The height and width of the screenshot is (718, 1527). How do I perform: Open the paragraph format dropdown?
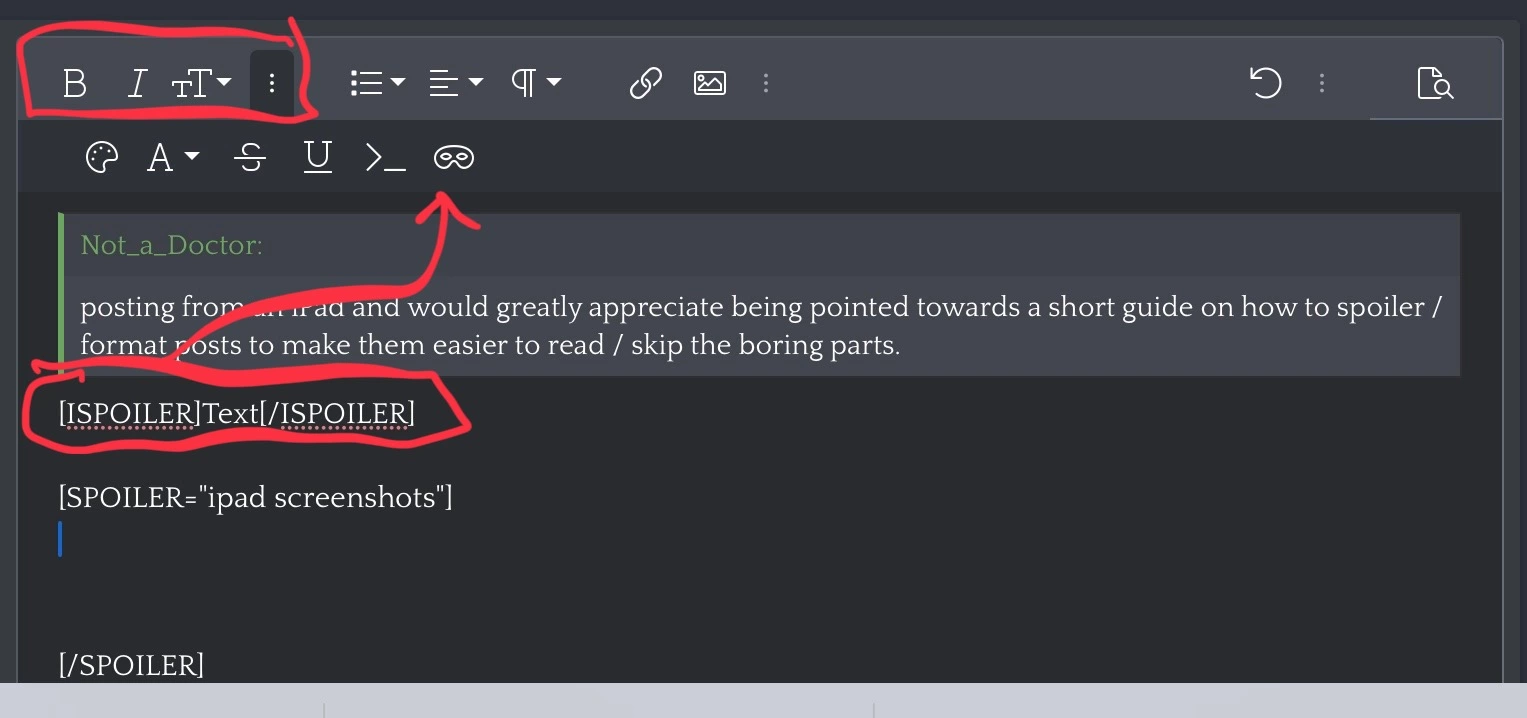(x=536, y=83)
